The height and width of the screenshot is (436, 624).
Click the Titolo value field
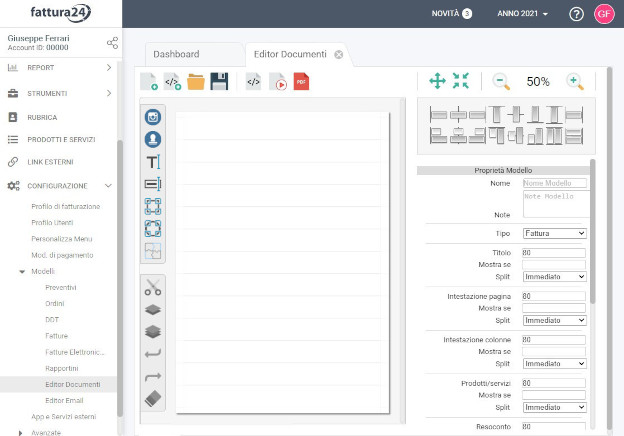click(554, 253)
